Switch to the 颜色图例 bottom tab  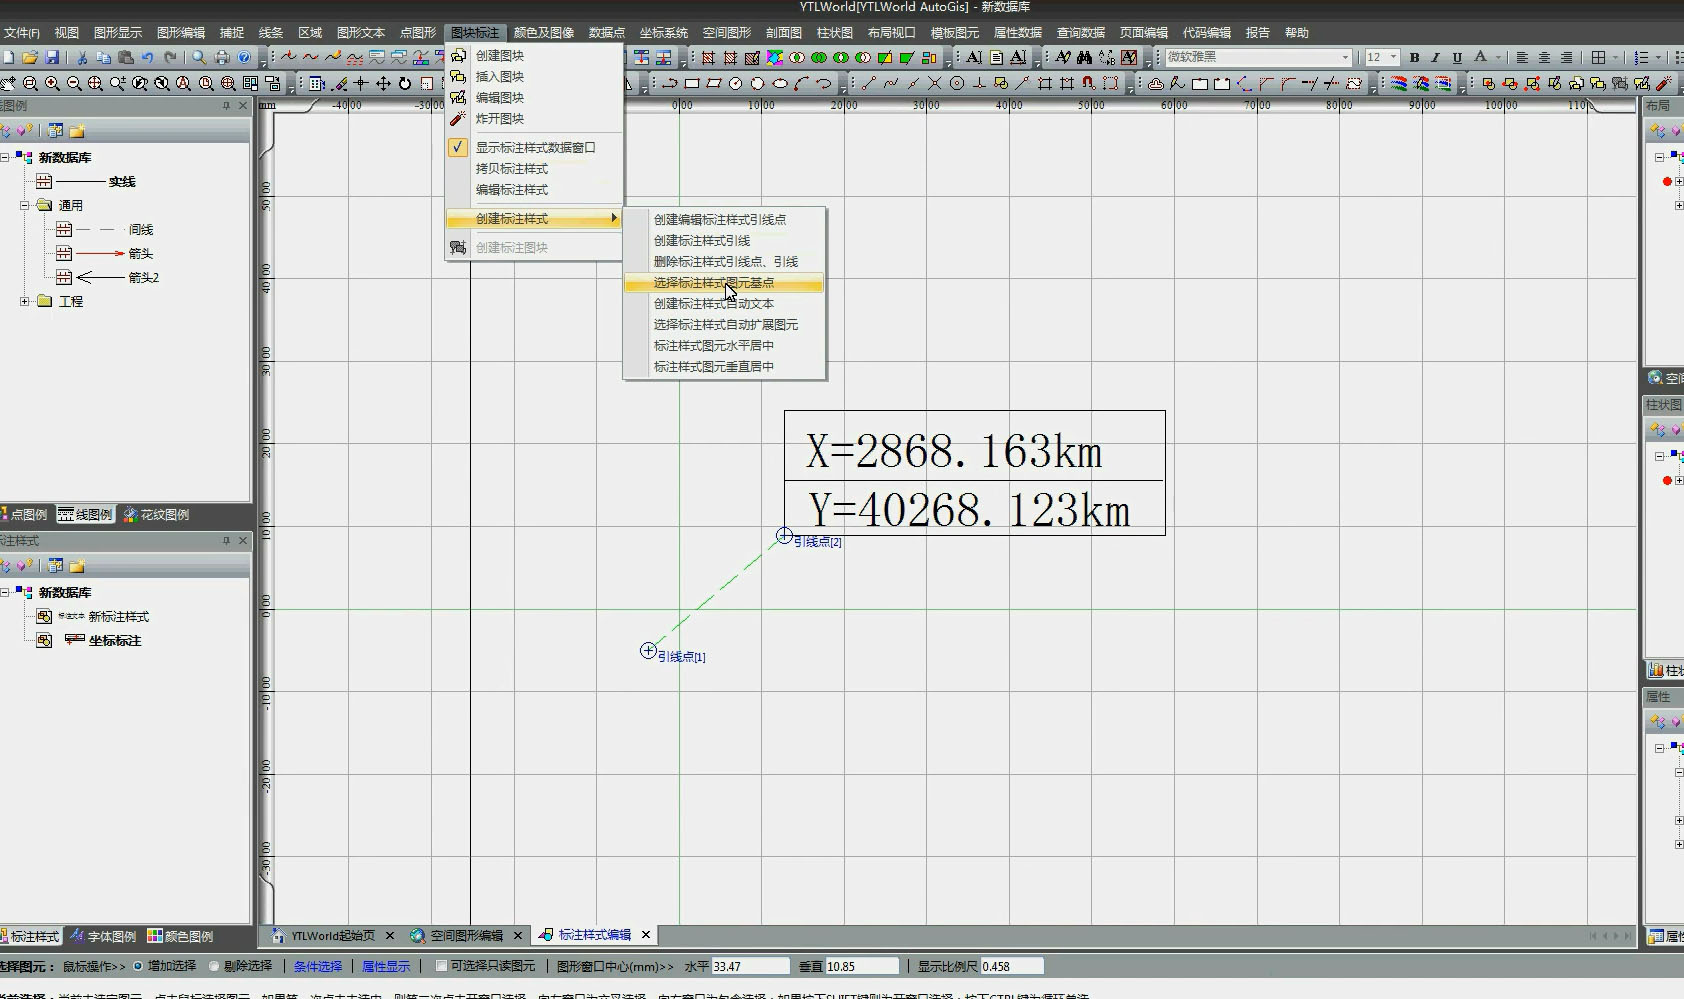click(180, 936)
